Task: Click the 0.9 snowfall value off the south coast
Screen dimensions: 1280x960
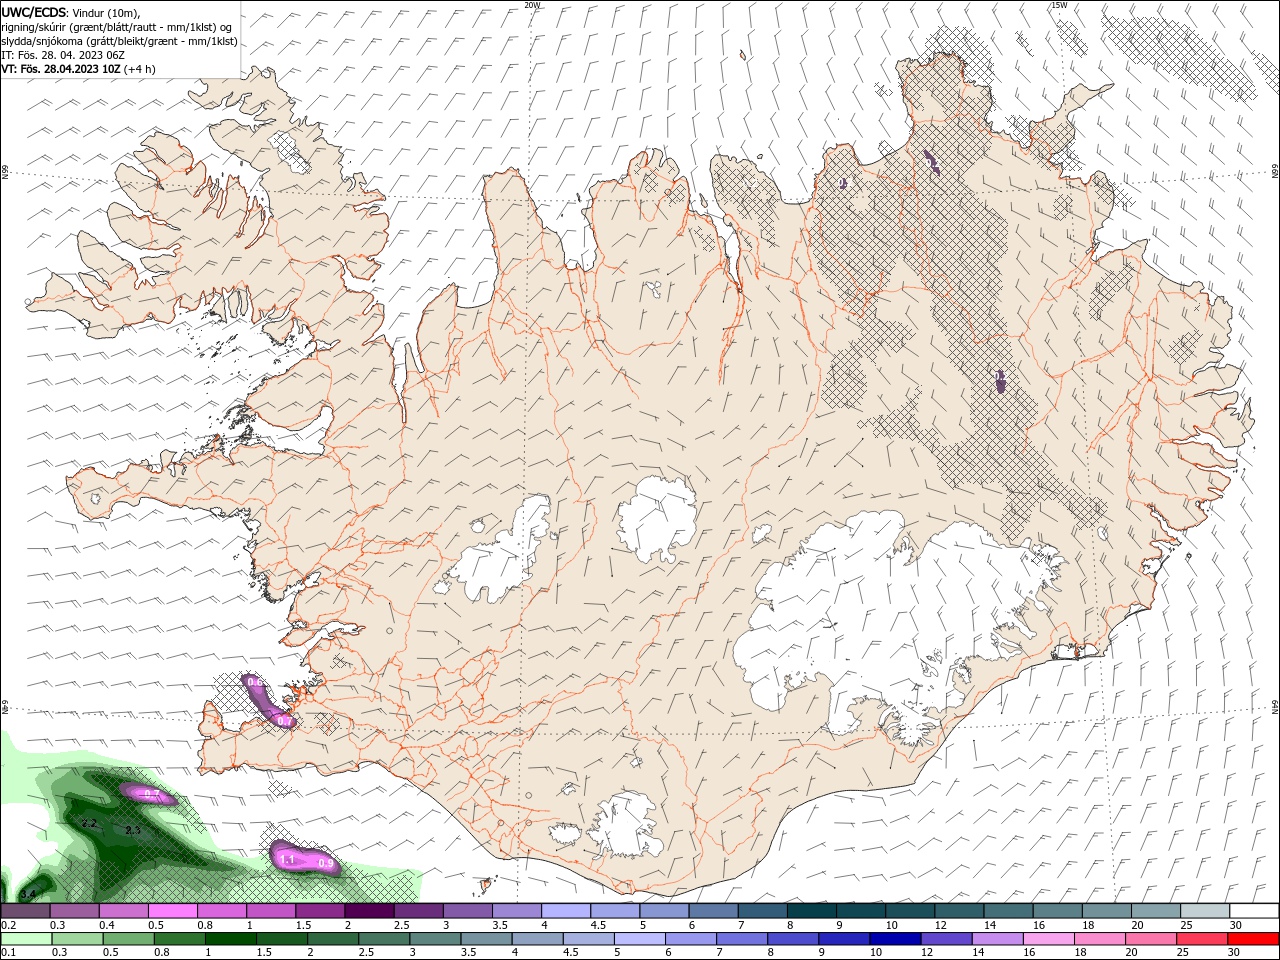Action: [325, 863]
